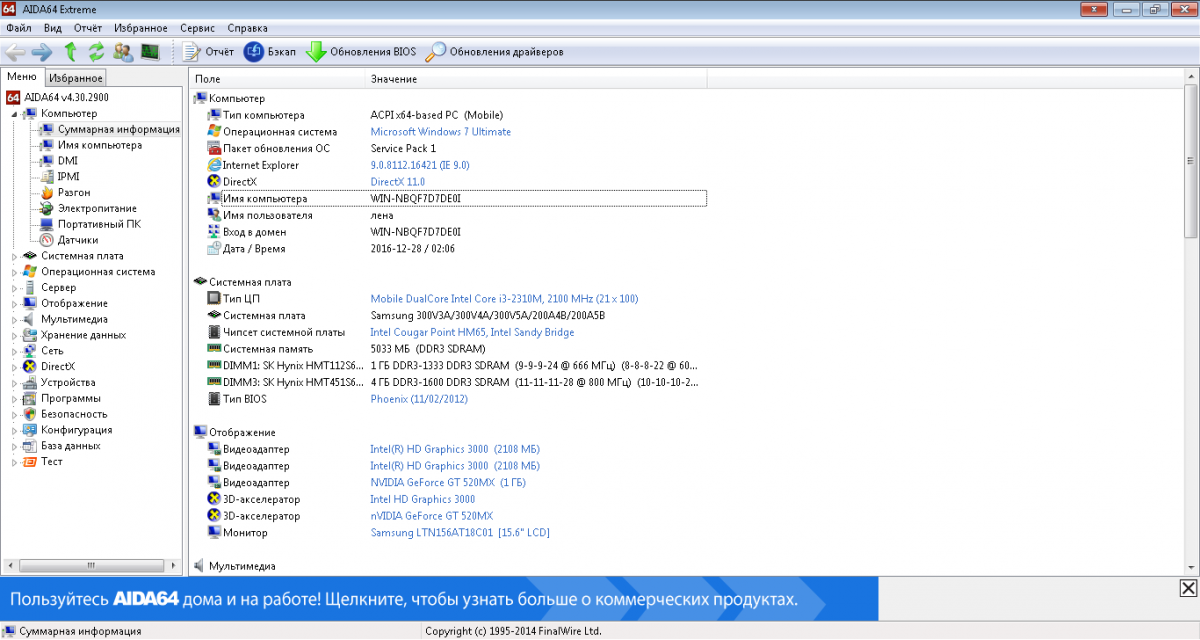
Task: Click the green monitor toolbar icon
Action: [x=150, y=51]
